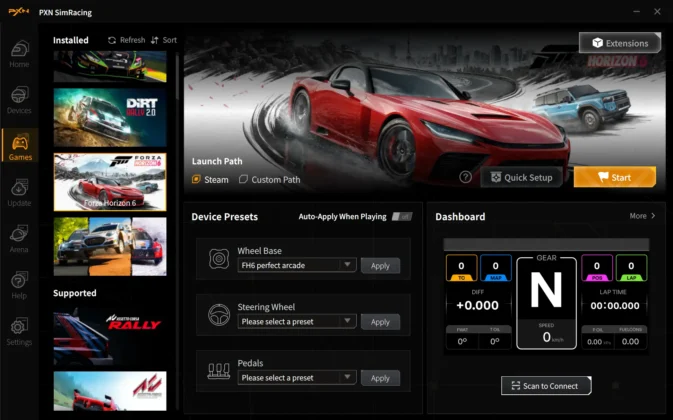Apply the Wheel Base preset
The height and width of the screenshot is (420, 673).
point(380,266)
